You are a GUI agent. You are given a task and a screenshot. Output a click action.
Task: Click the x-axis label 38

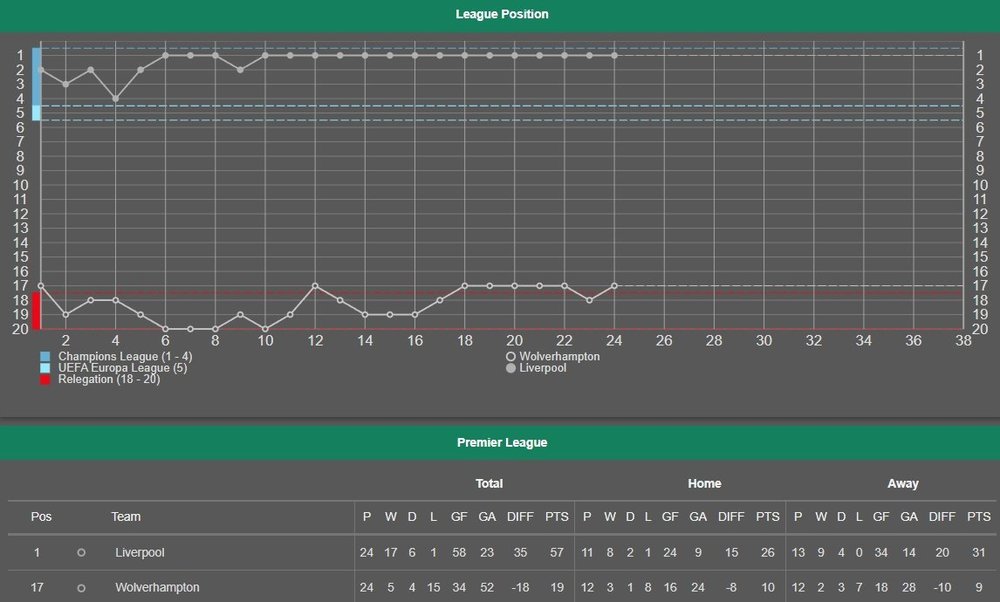(x=963, y=341)
